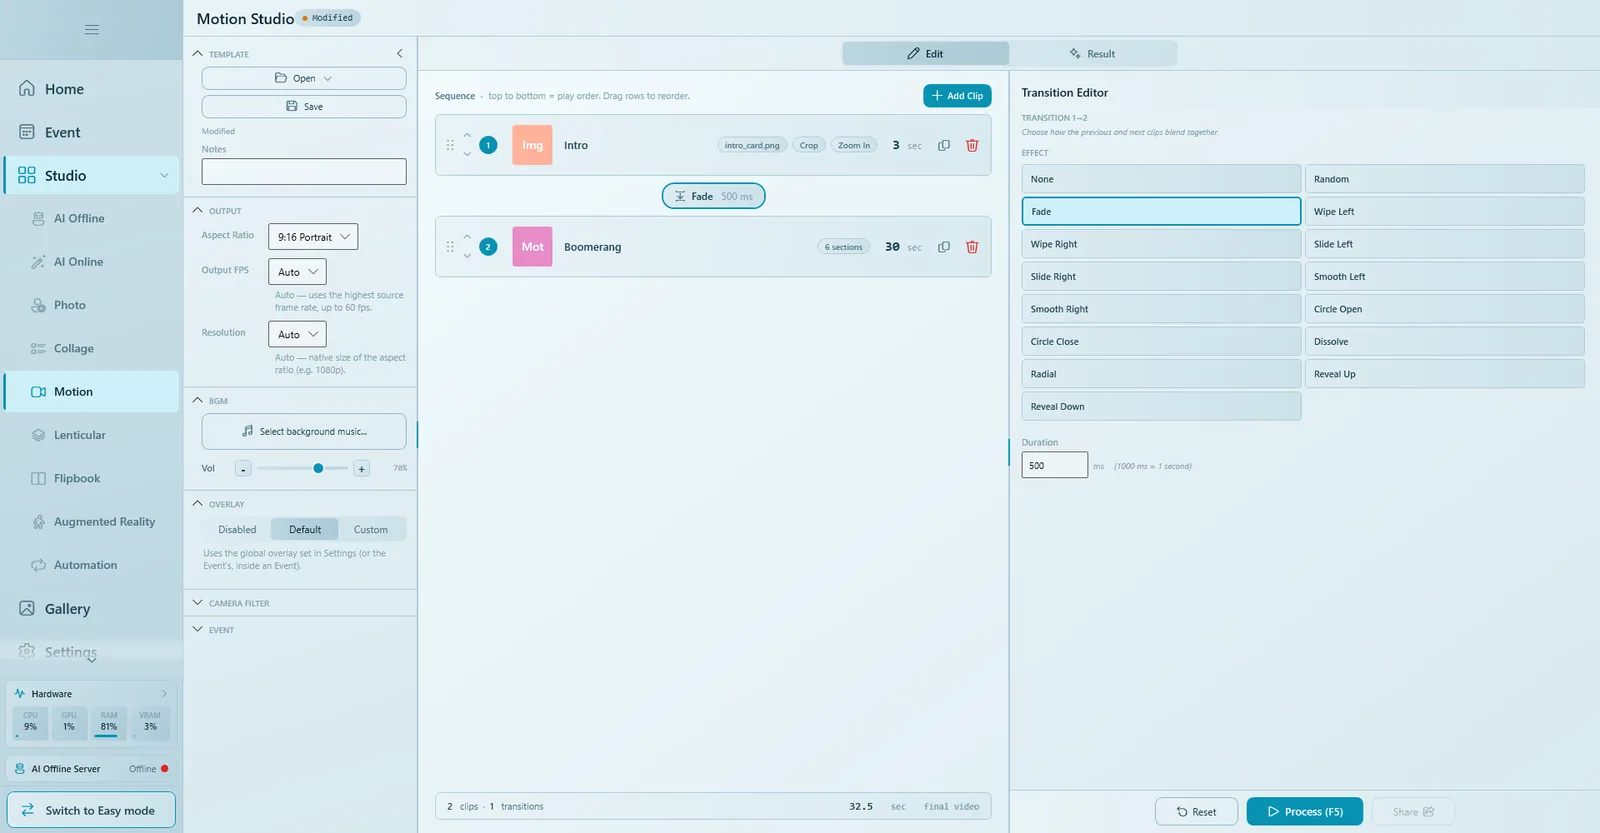This screenshot has width=1600, height=833.
Task: Choose the Circle Open transition effect
Action: point(1444,309)
